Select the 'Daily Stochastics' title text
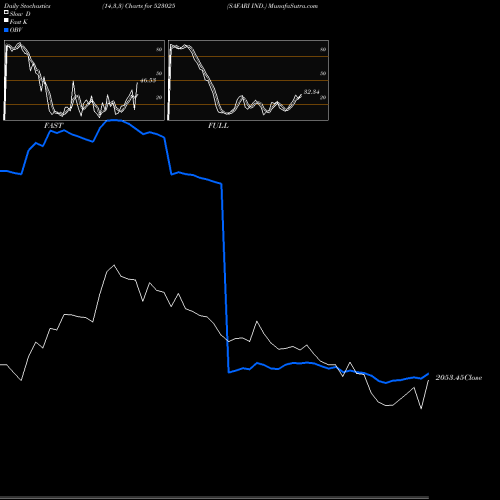This screenshot has width=500, height=500. click(27, 6)
